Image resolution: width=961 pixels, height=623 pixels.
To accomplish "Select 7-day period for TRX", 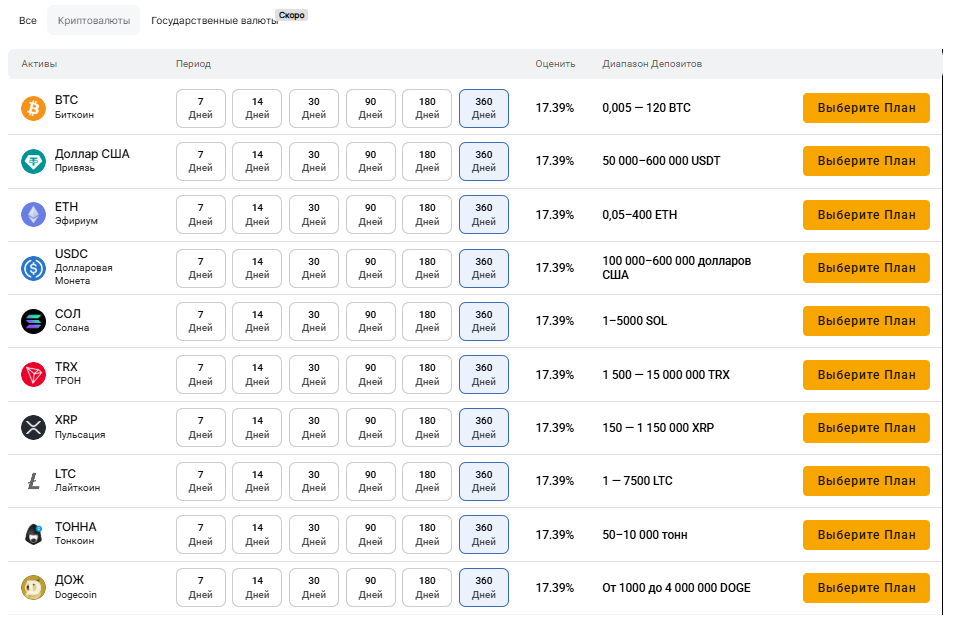I will pyautogui.click(x=200, y=374).
